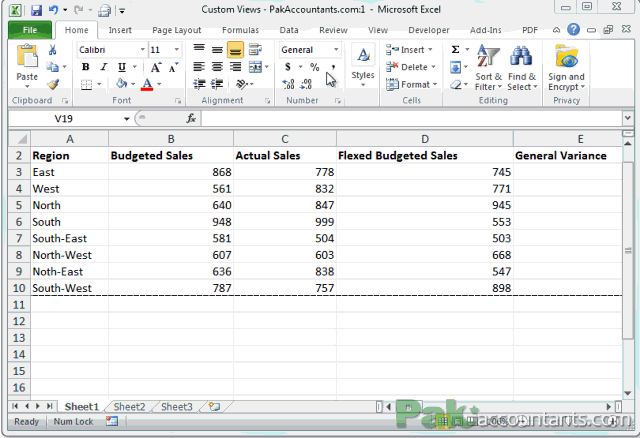Toggle Middle Align for cell text
The height and width of the screenshot is (438, 640).
[217, 50]
